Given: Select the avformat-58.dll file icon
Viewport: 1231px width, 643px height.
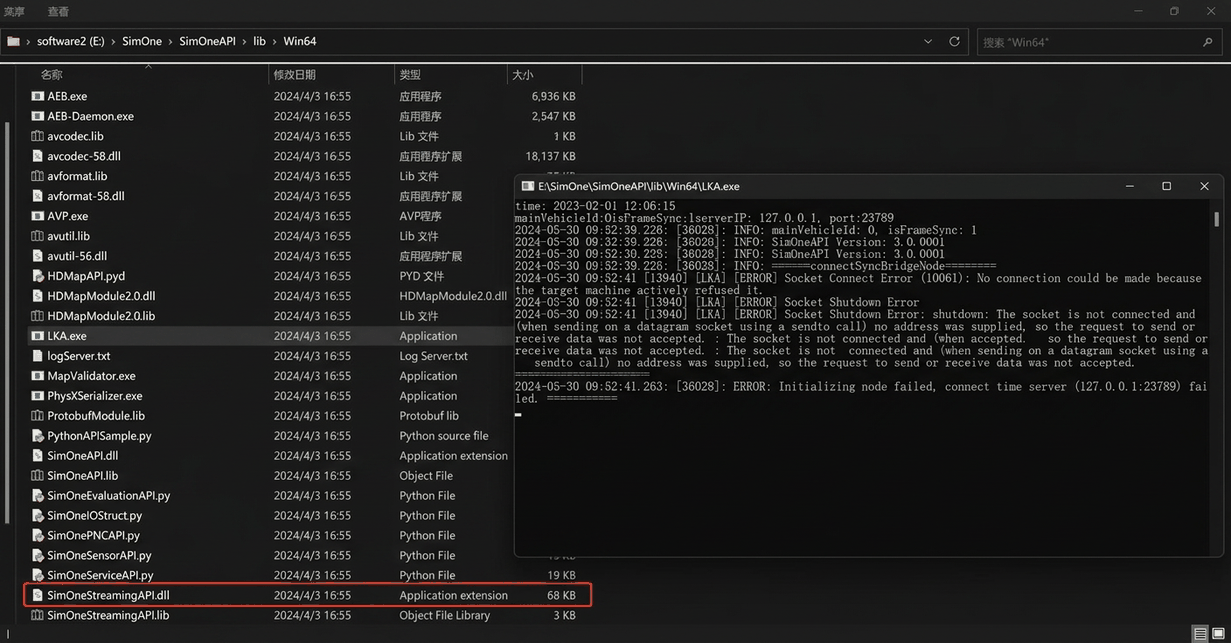Looking at the screenshot, I should click(38, 196).
